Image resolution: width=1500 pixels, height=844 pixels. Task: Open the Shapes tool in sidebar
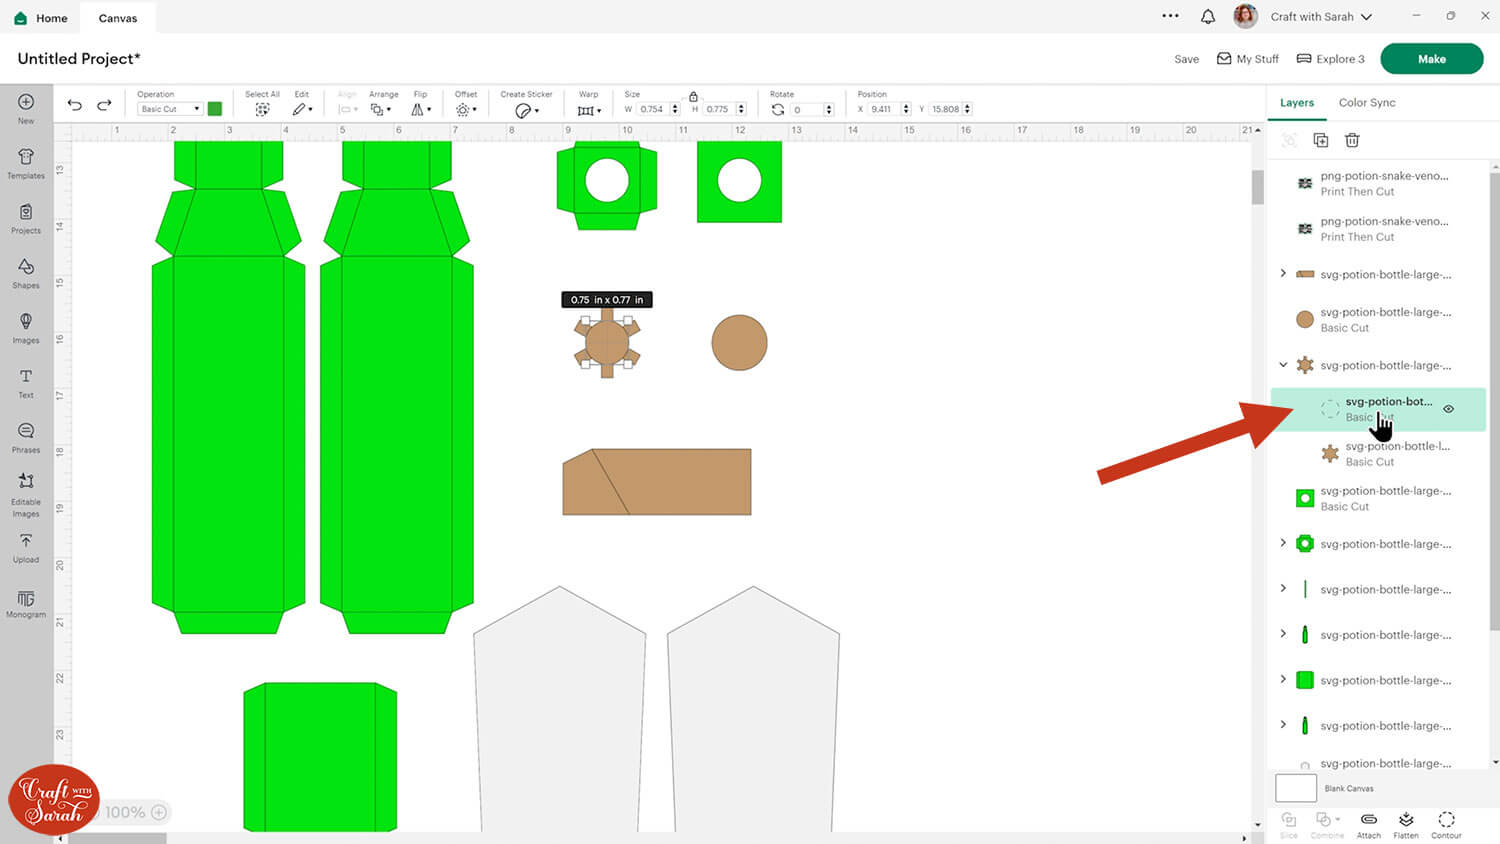point(26,271)
